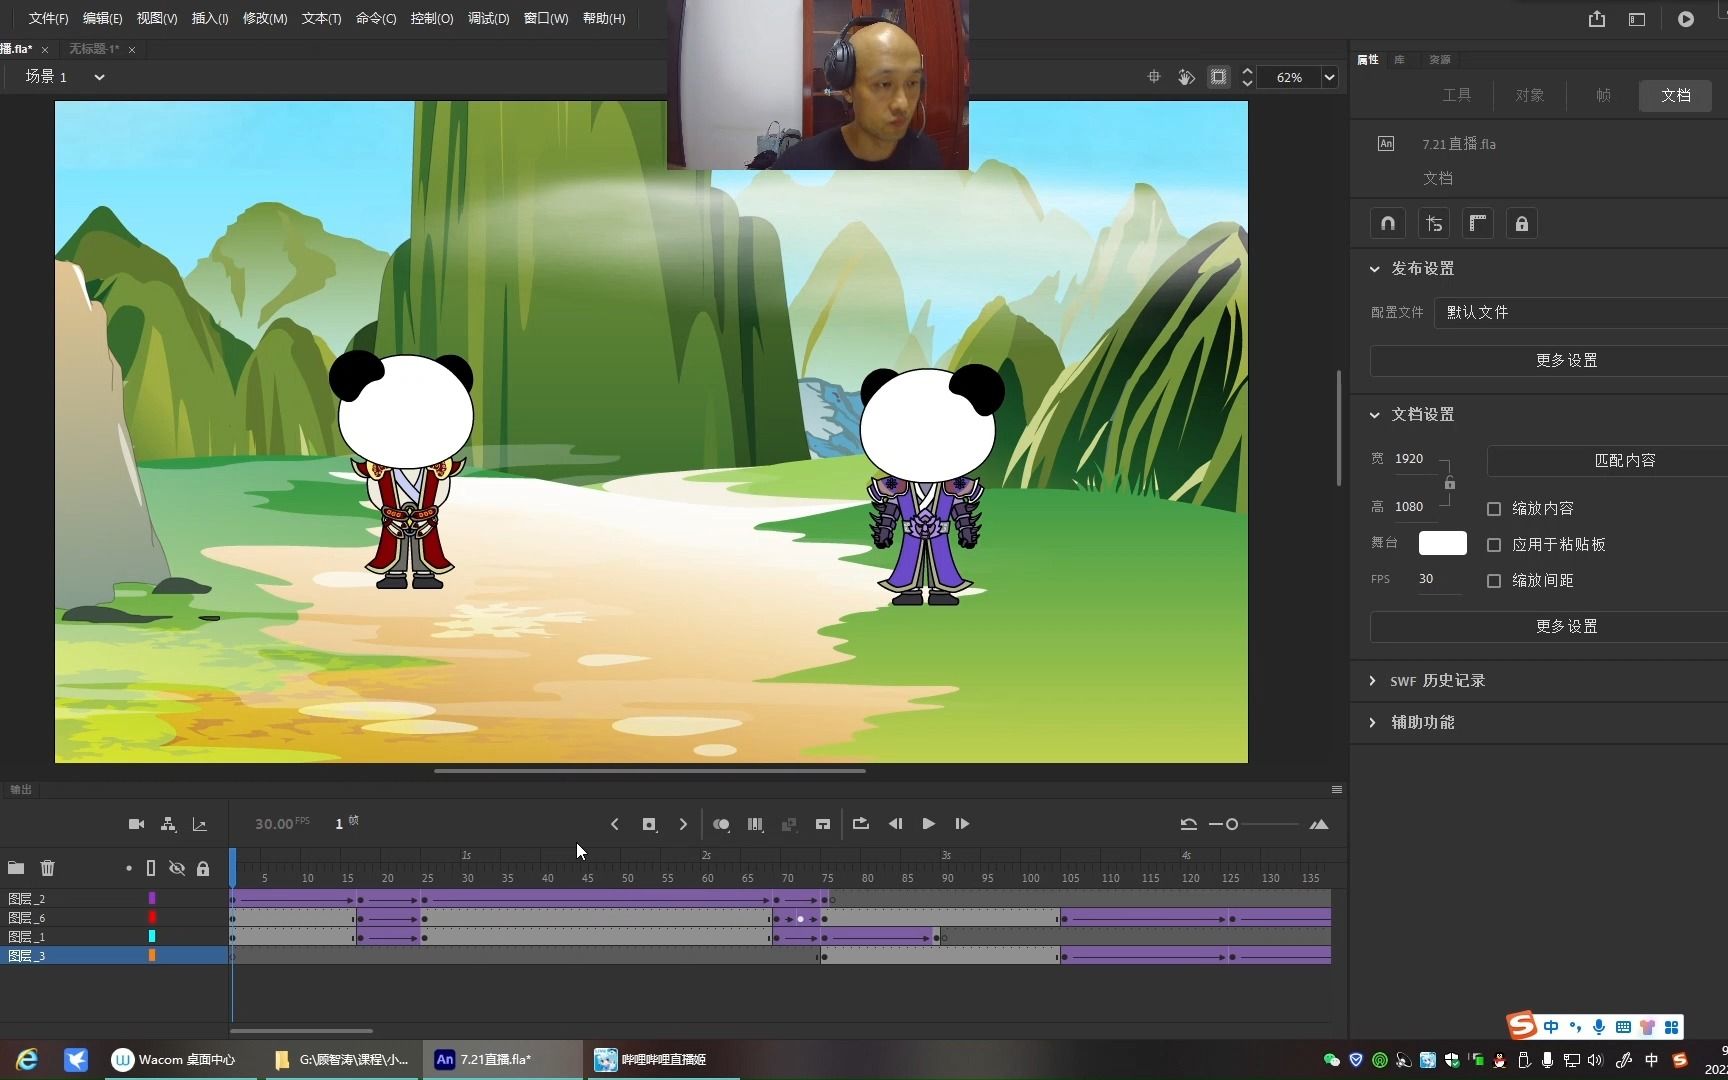Step forward one frame
Image resolution: width=1728 pixels, height=1080 pixels.
tap(962, 824)
